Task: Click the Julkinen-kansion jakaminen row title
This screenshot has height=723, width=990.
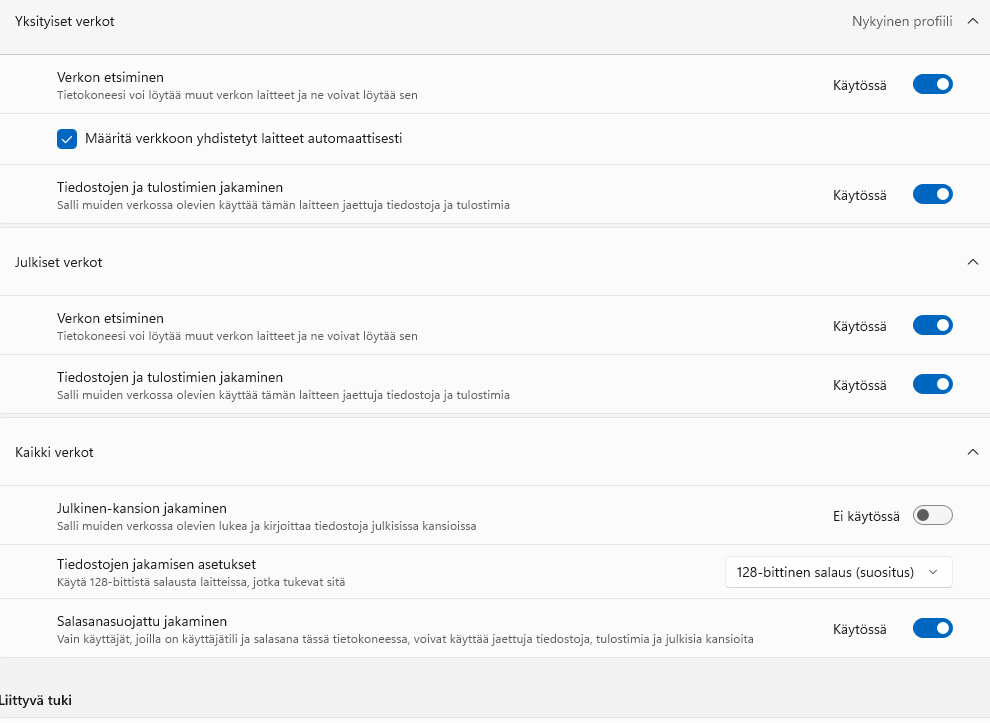Action: (142, 508)
